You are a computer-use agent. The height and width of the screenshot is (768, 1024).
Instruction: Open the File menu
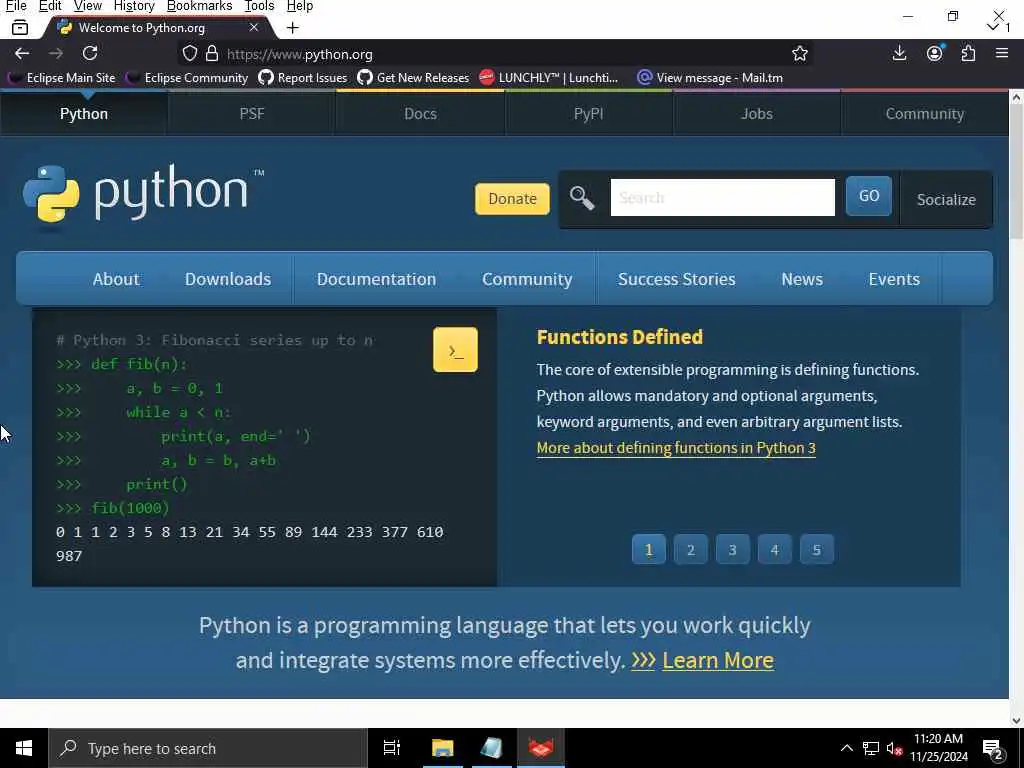(x=16, y=6)
